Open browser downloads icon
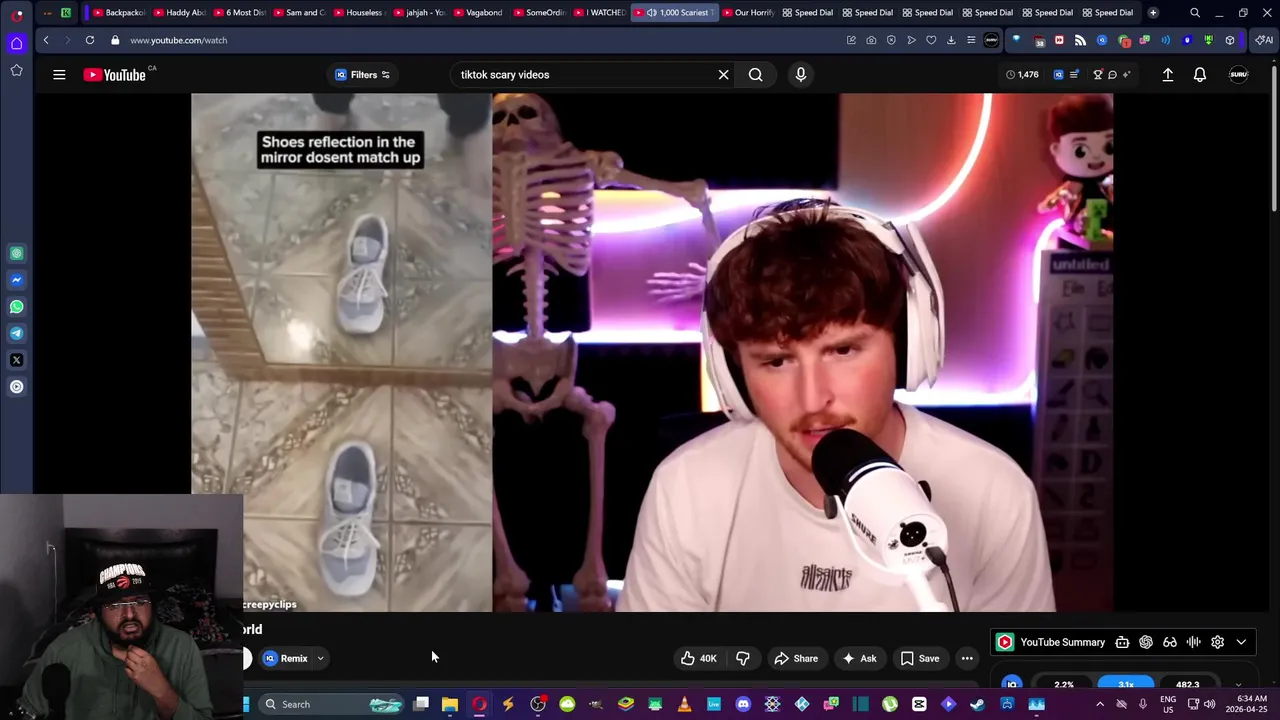 [x=951, y=40]
